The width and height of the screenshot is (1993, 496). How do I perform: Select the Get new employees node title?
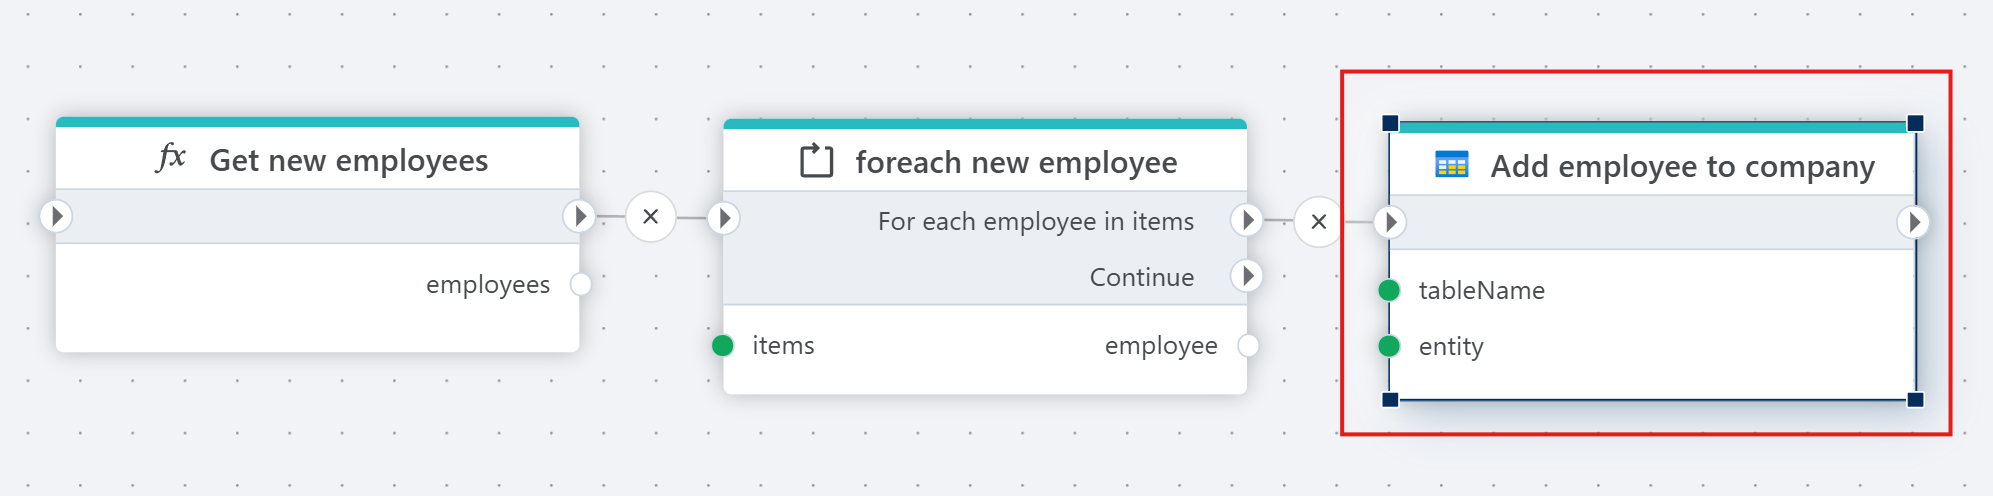click(349, 160)
